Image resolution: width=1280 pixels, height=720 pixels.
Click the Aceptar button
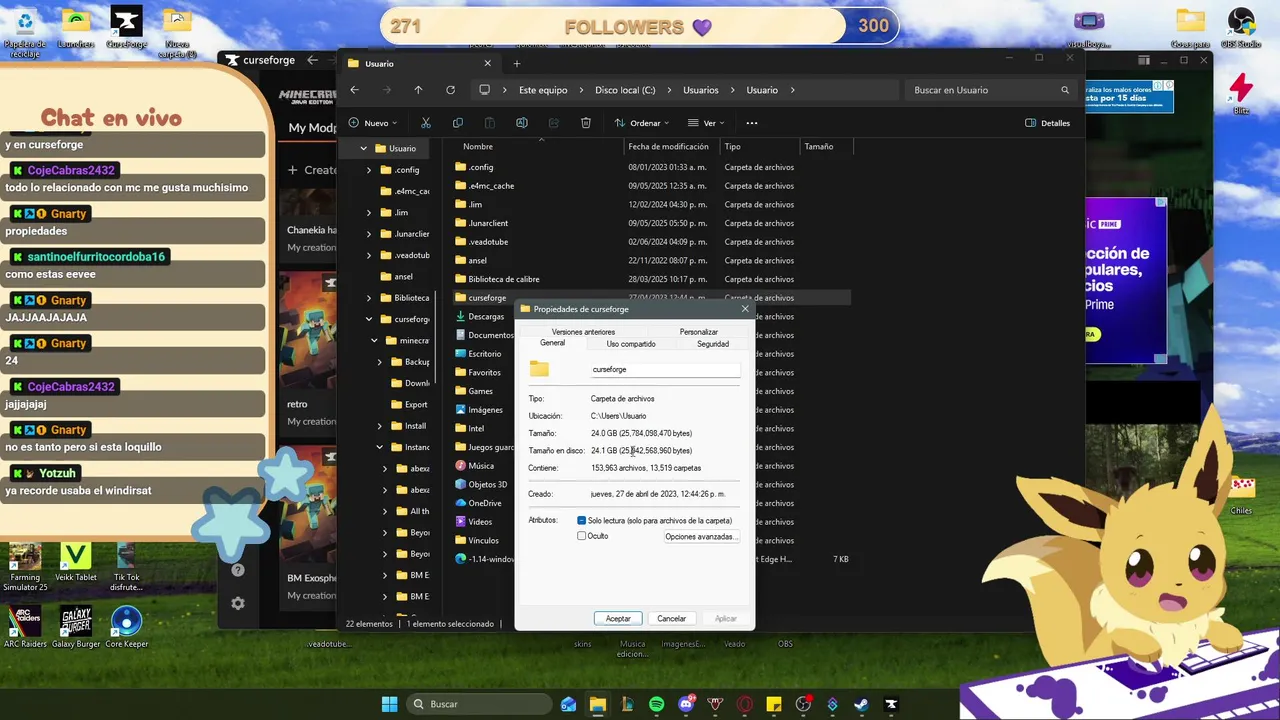point(618,618)
